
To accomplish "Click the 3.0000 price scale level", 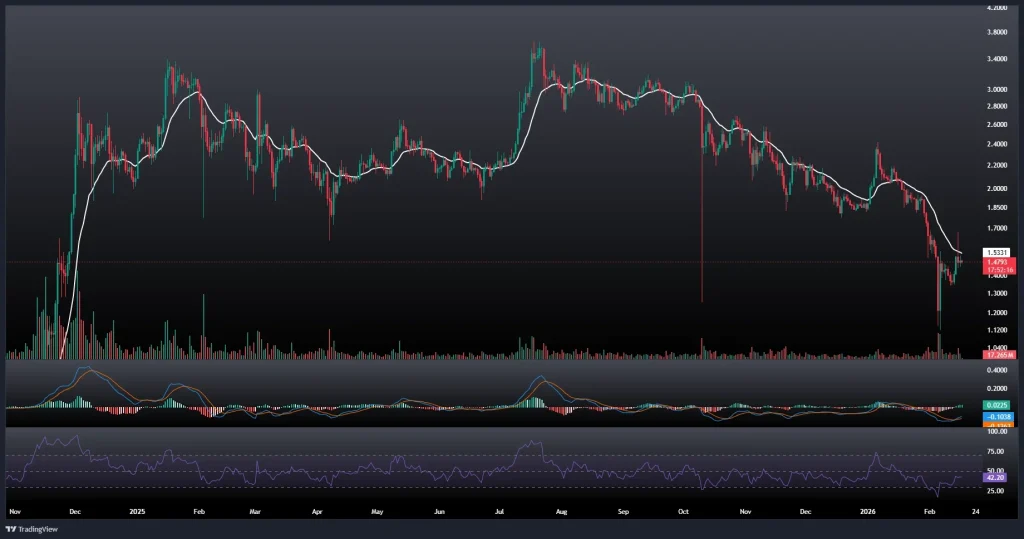I will (x=997, y=89).
